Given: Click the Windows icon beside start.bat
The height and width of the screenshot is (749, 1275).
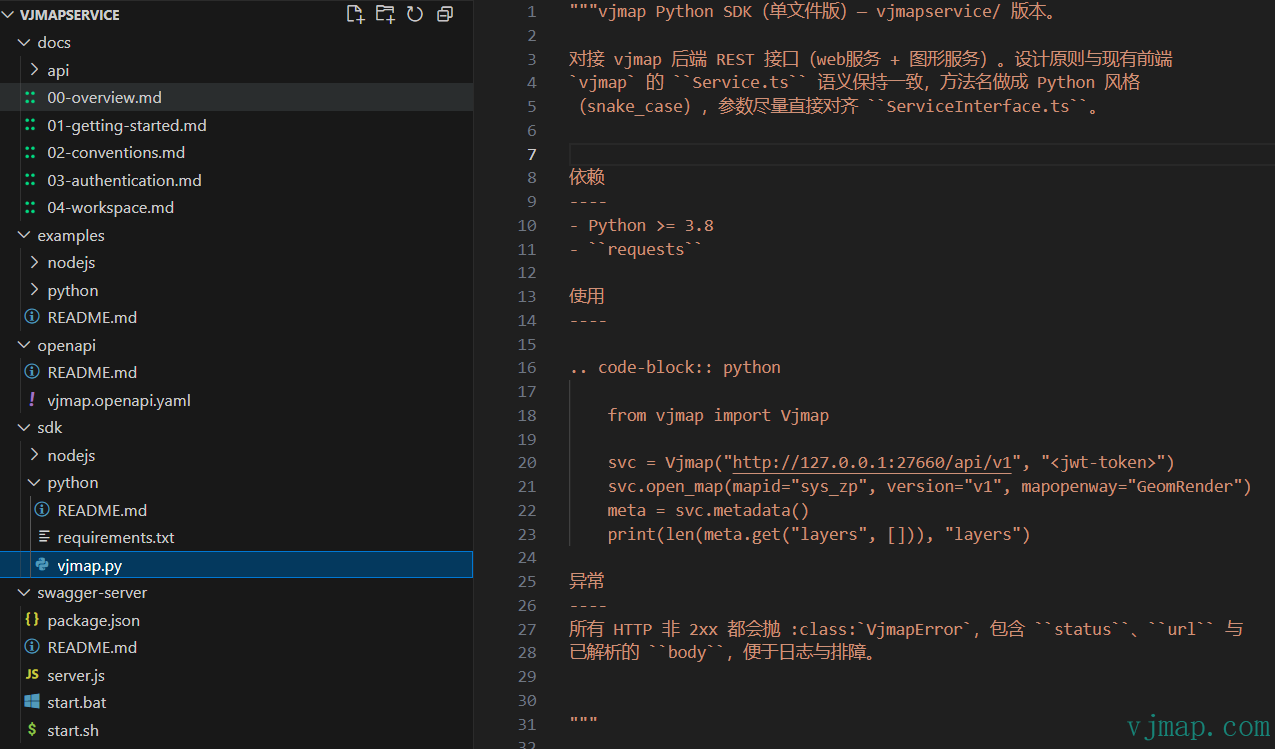Looking at the screenshot, I should (x=32, y=702).
